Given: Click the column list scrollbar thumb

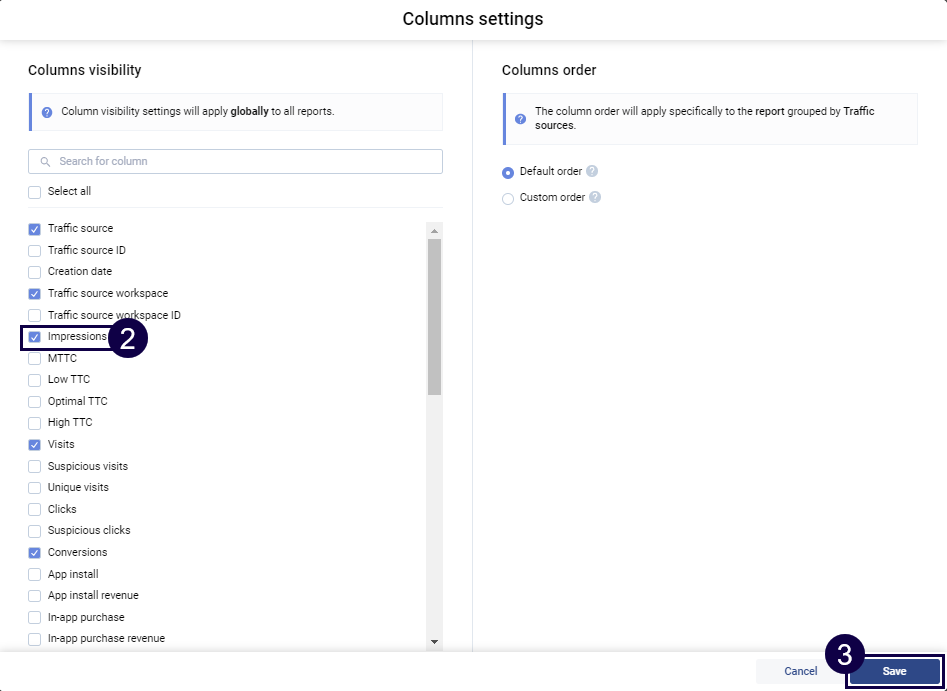Looking at the screenshot, I should click(434, 315).
